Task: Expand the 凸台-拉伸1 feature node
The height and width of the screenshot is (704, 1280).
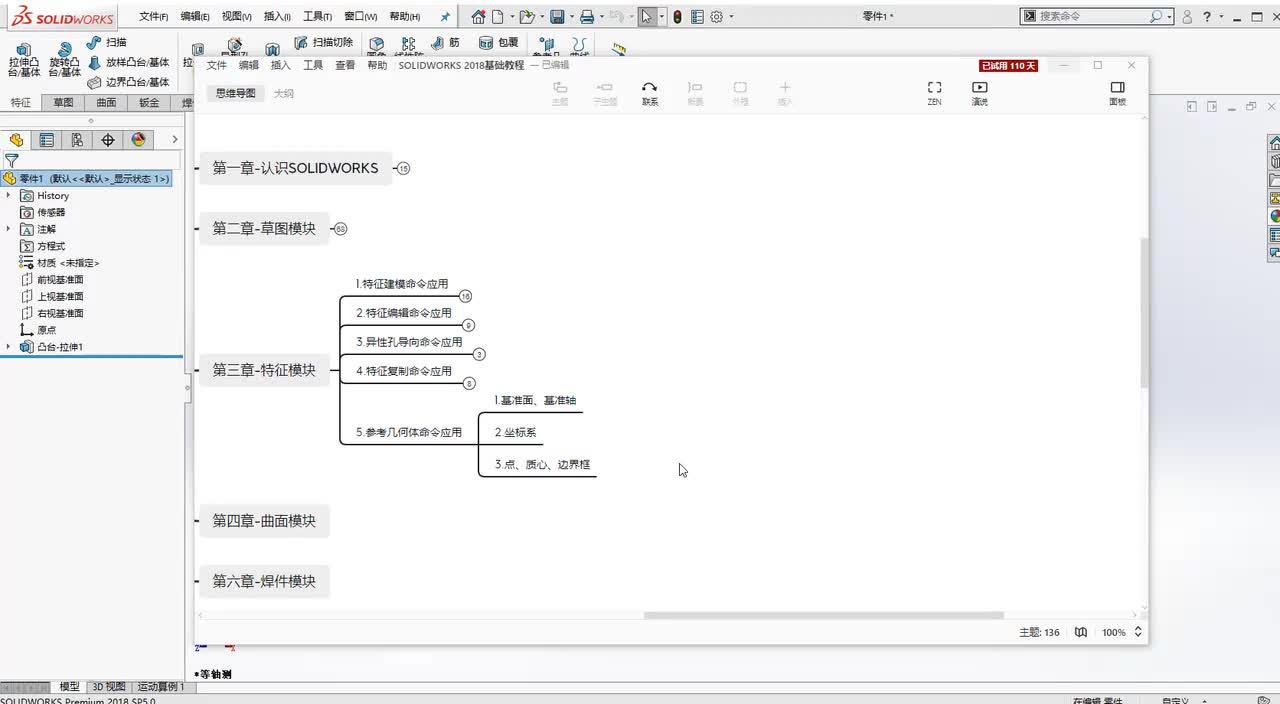Action: pyautogui.click(x=8, y=347)
